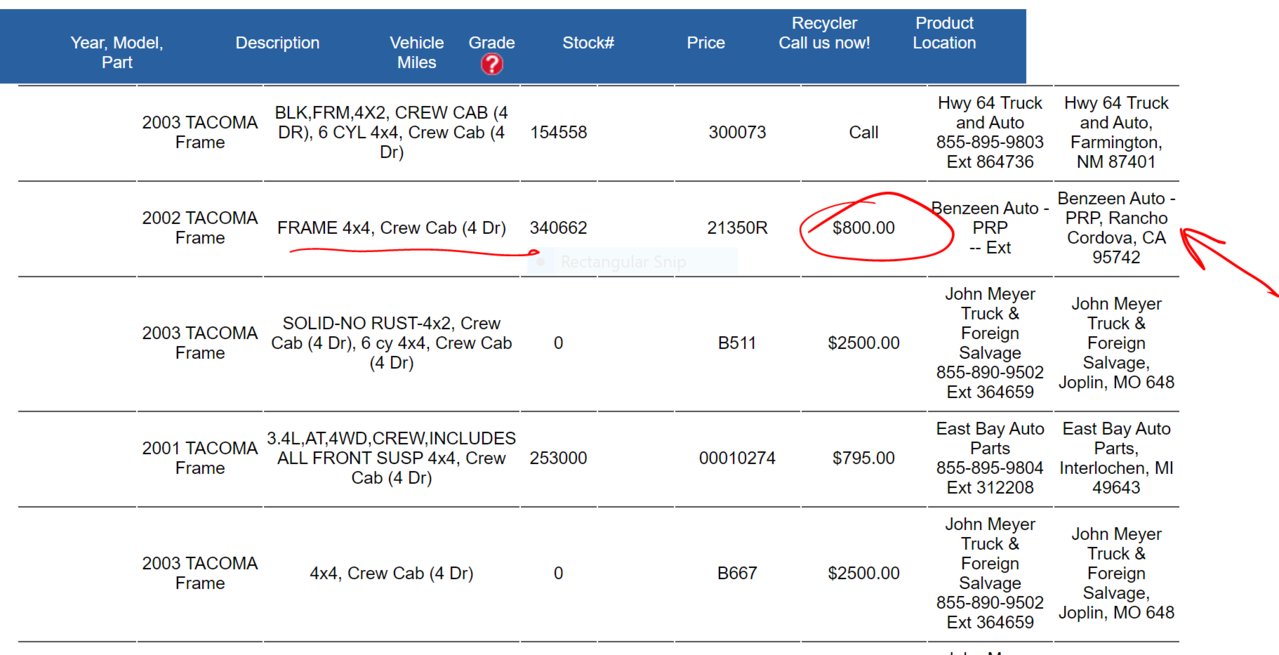This screenshot has width=1279, height=655.
Task: Click mileage value 253000
Action: tap(558, 458)
